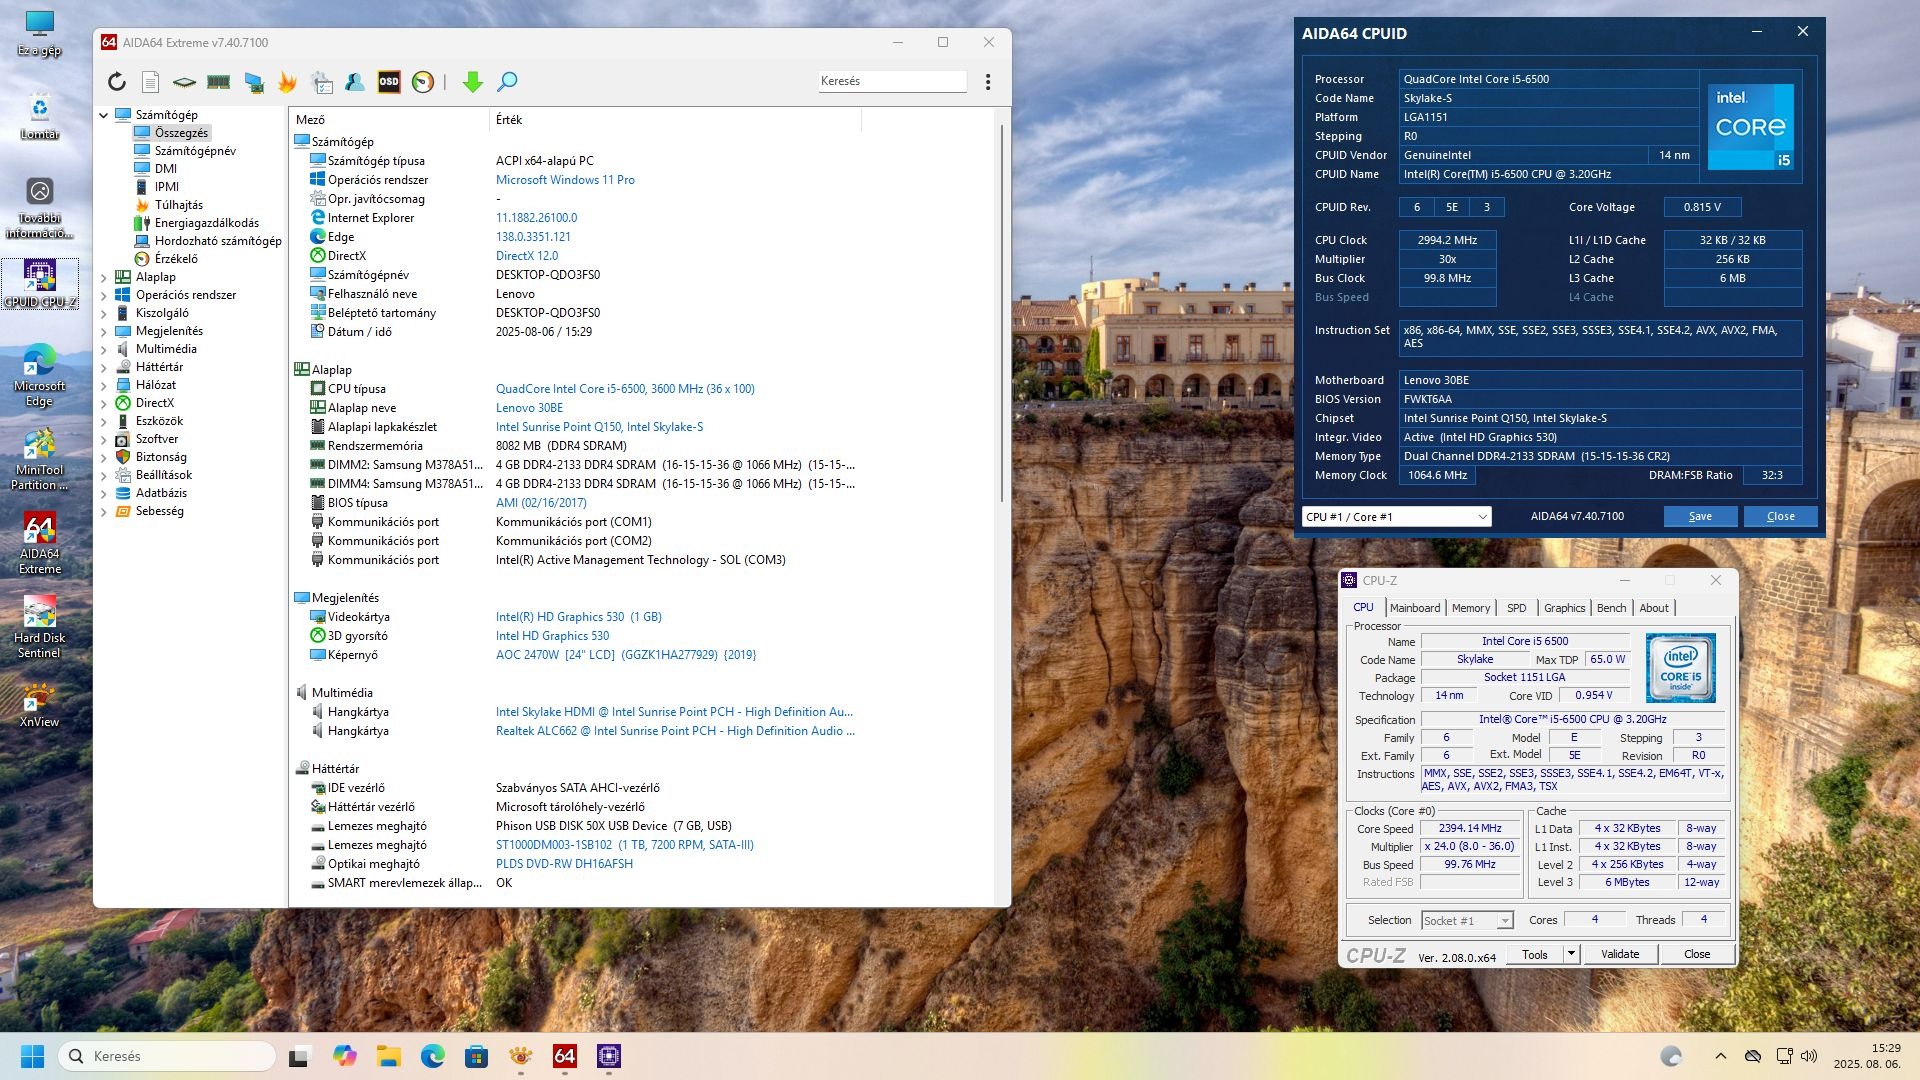Click the green download arrow icon
The width and height of the screenshot is (1920, 1080).
click(x=473, y=82)
